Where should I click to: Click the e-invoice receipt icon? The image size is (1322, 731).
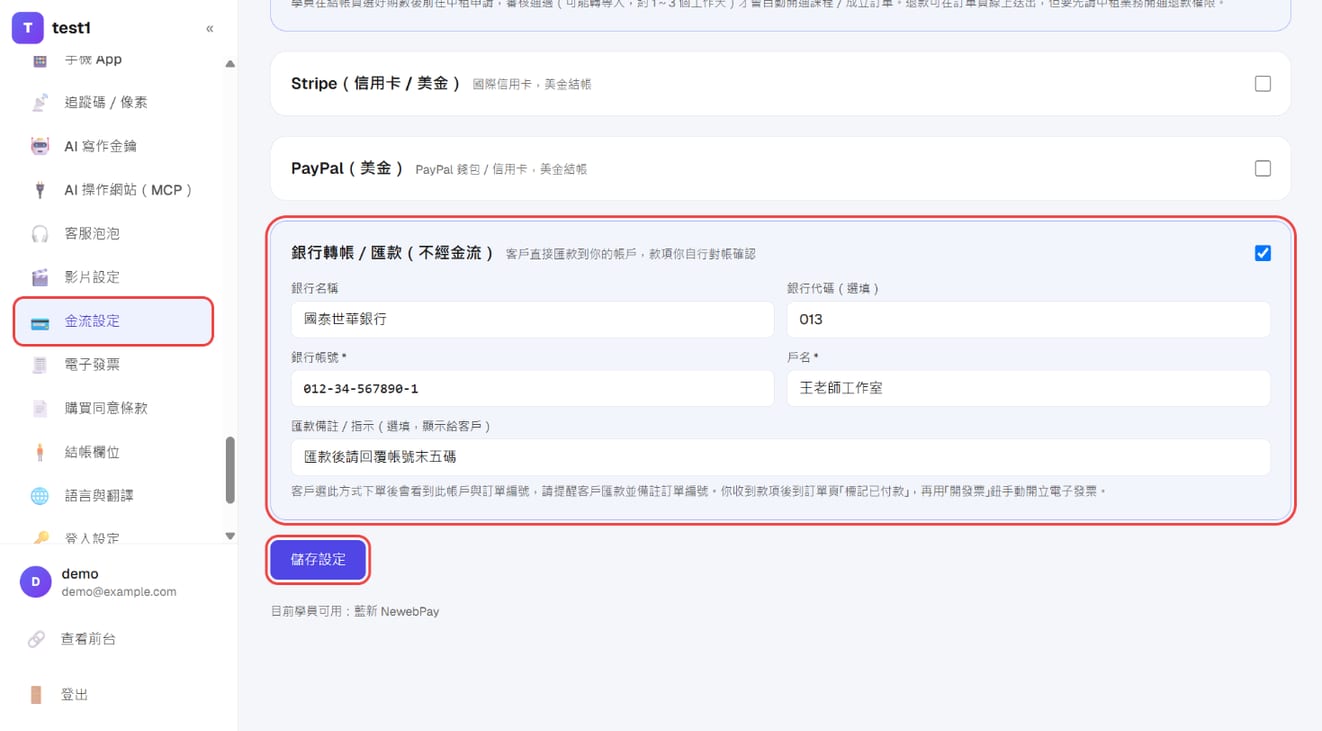click(x=40, y=365)
